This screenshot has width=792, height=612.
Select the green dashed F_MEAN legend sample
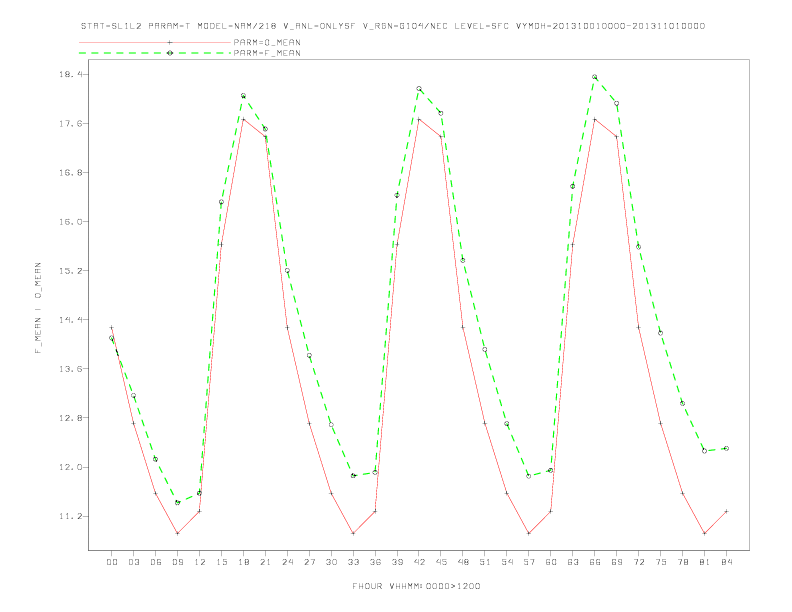point(155,53)
